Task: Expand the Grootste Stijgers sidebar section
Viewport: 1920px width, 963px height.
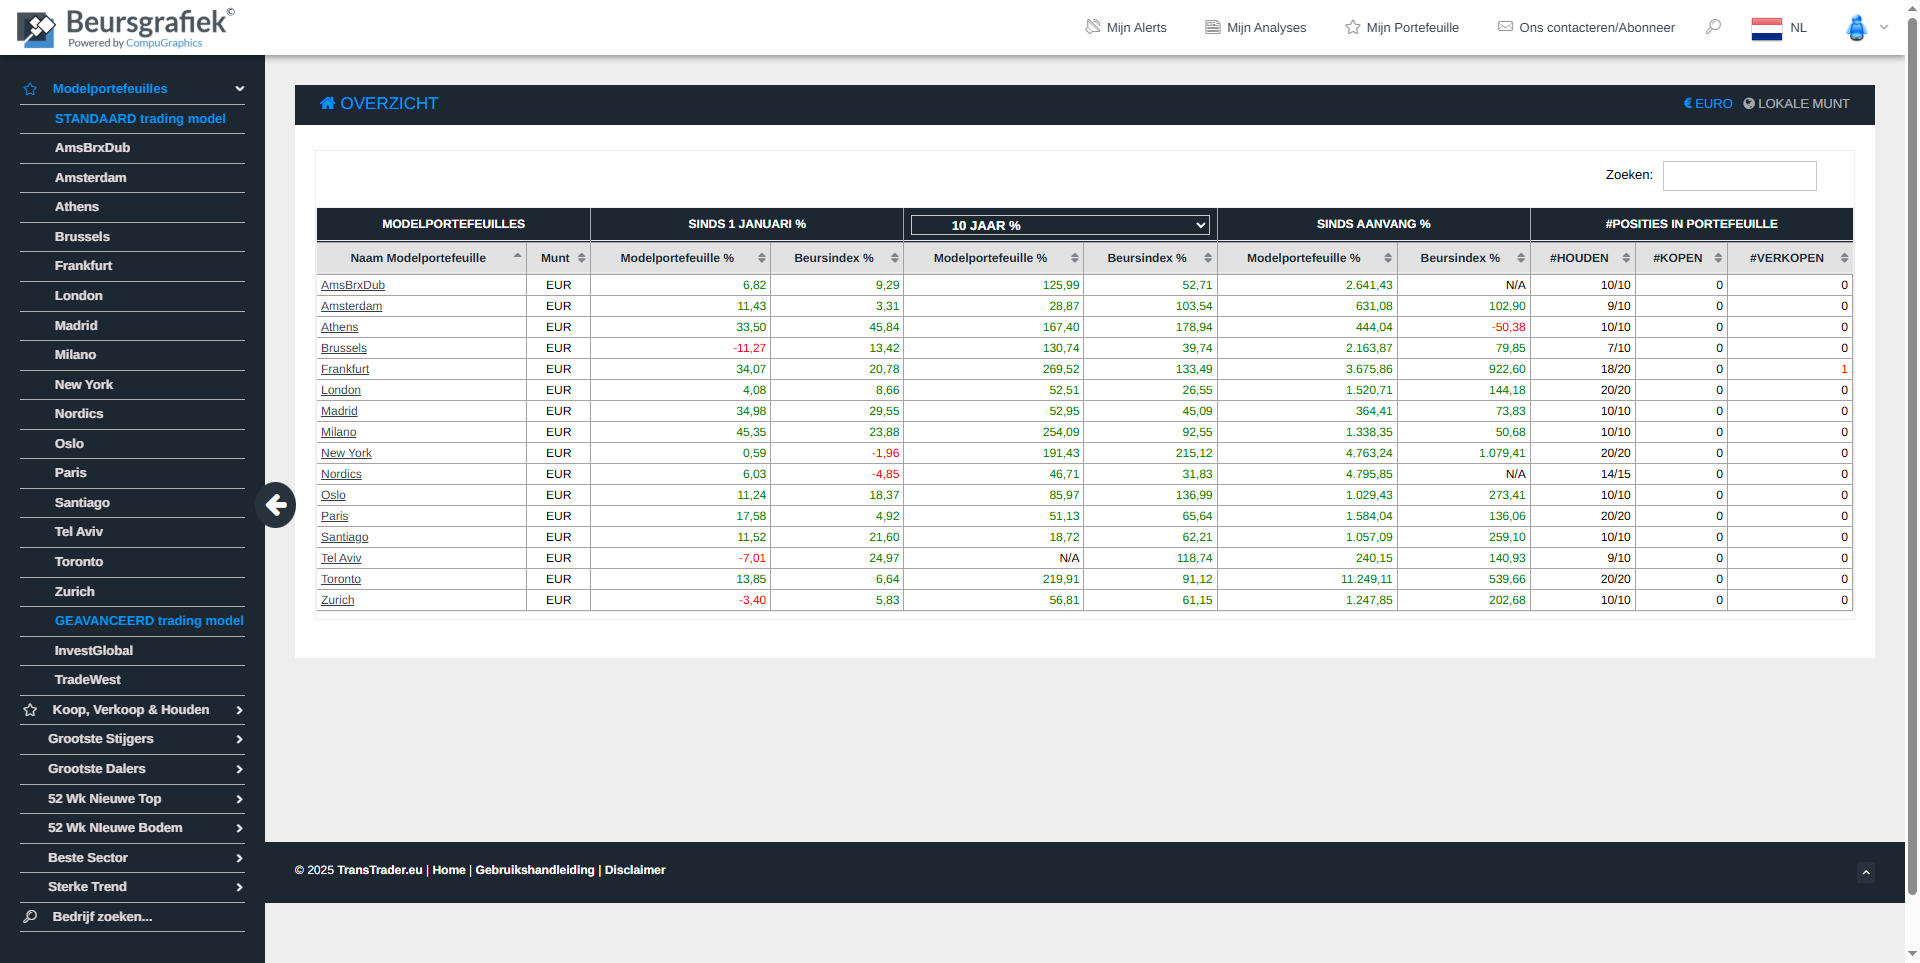Action: 132,739
